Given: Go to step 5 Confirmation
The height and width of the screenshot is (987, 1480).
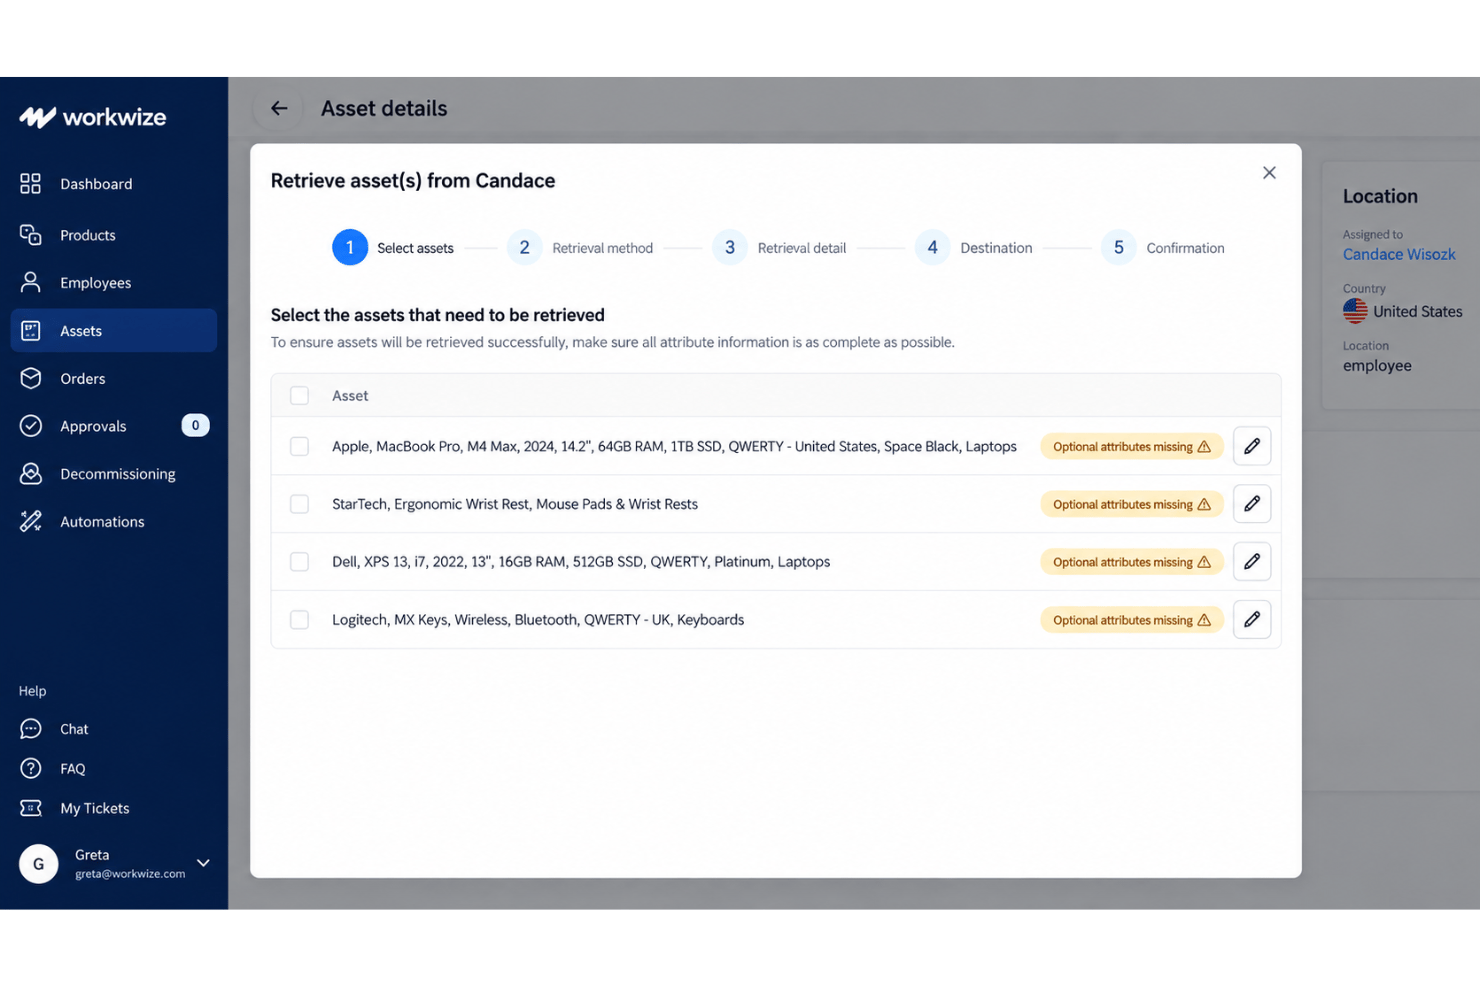Looking at the screenshot, I should 1163,248.
